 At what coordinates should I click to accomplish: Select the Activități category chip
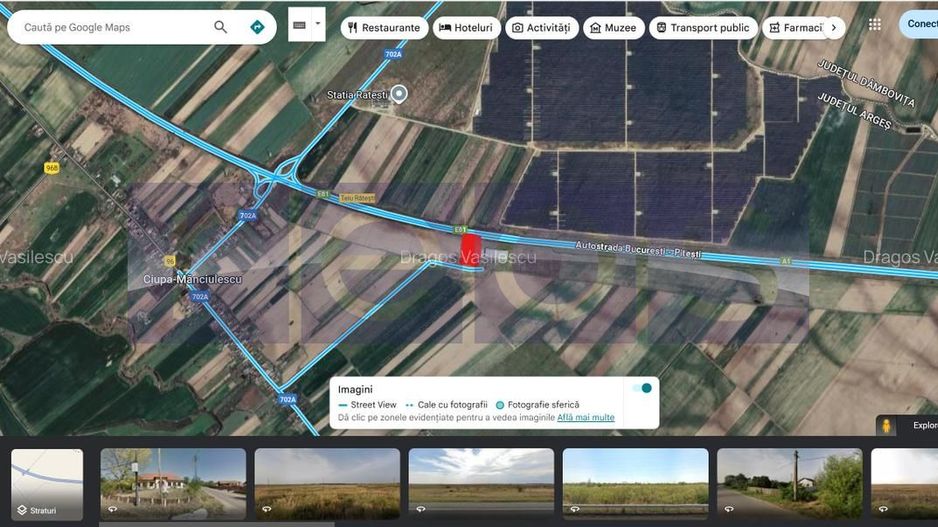point(541,28)
